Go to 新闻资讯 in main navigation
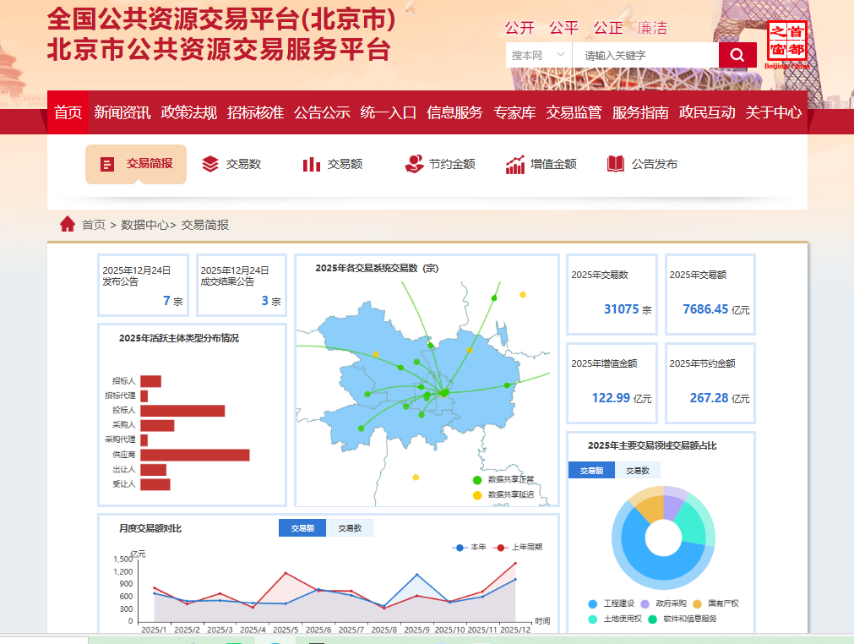This screenshot has height=644, width=854. (122, 112)
